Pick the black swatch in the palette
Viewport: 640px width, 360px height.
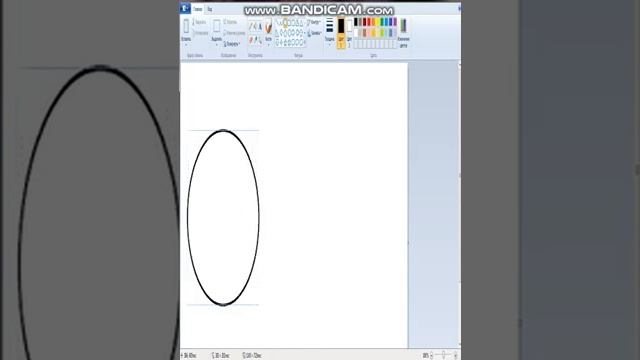coord(356,22)
